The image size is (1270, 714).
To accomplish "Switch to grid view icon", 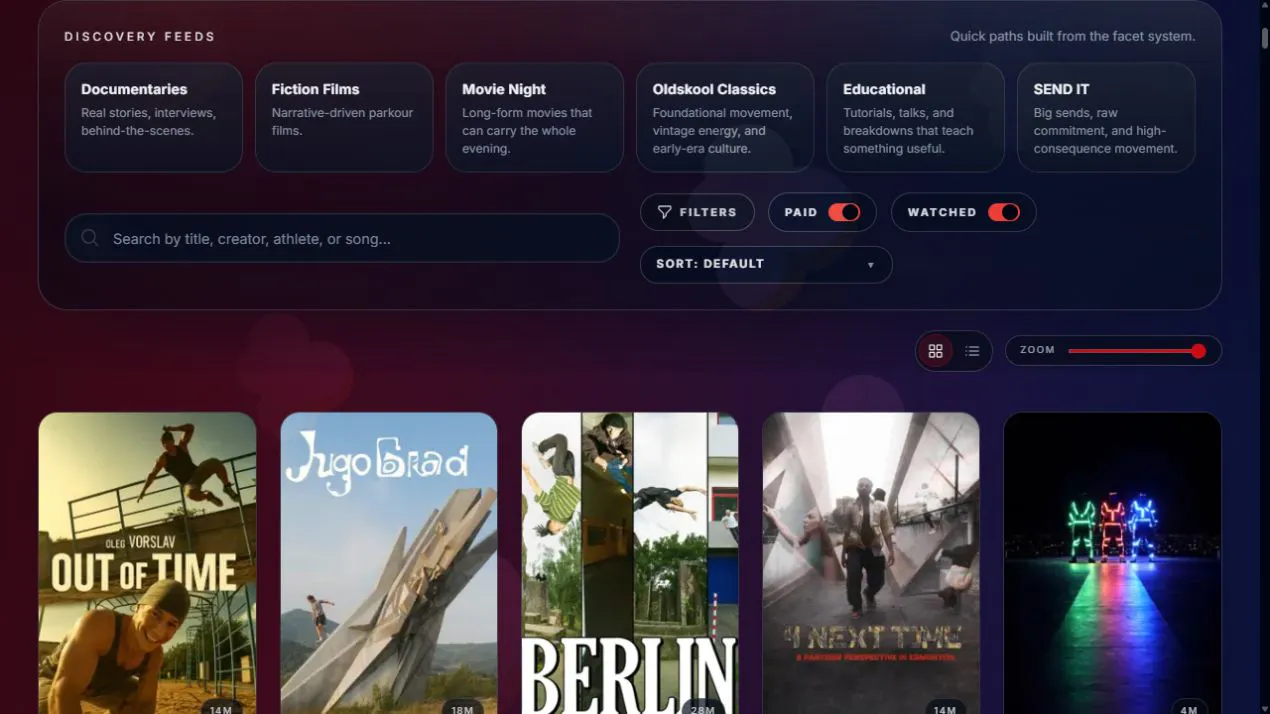I will tap(936, 351).
